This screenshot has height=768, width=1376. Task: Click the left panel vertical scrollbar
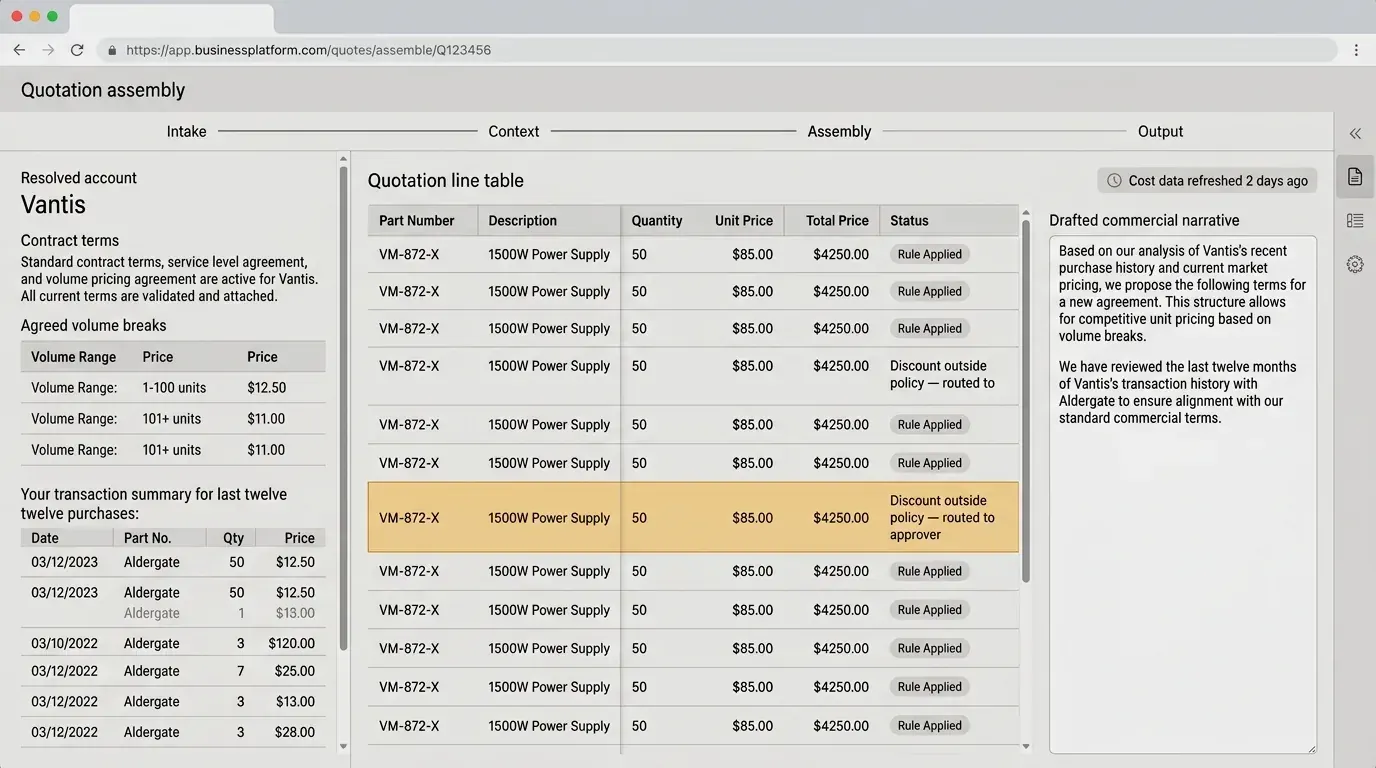click(344, 408)
